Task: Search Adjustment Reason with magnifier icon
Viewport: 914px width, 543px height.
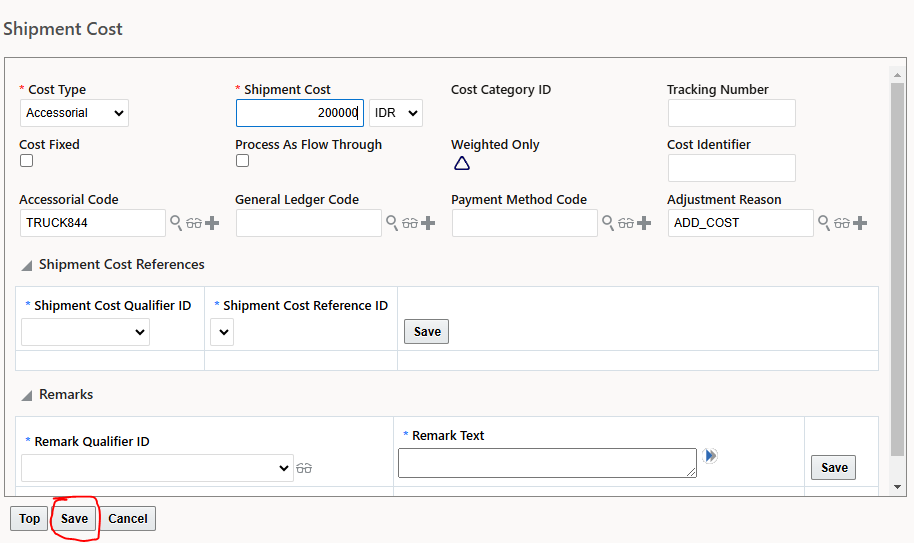Action: click(824, 223)
